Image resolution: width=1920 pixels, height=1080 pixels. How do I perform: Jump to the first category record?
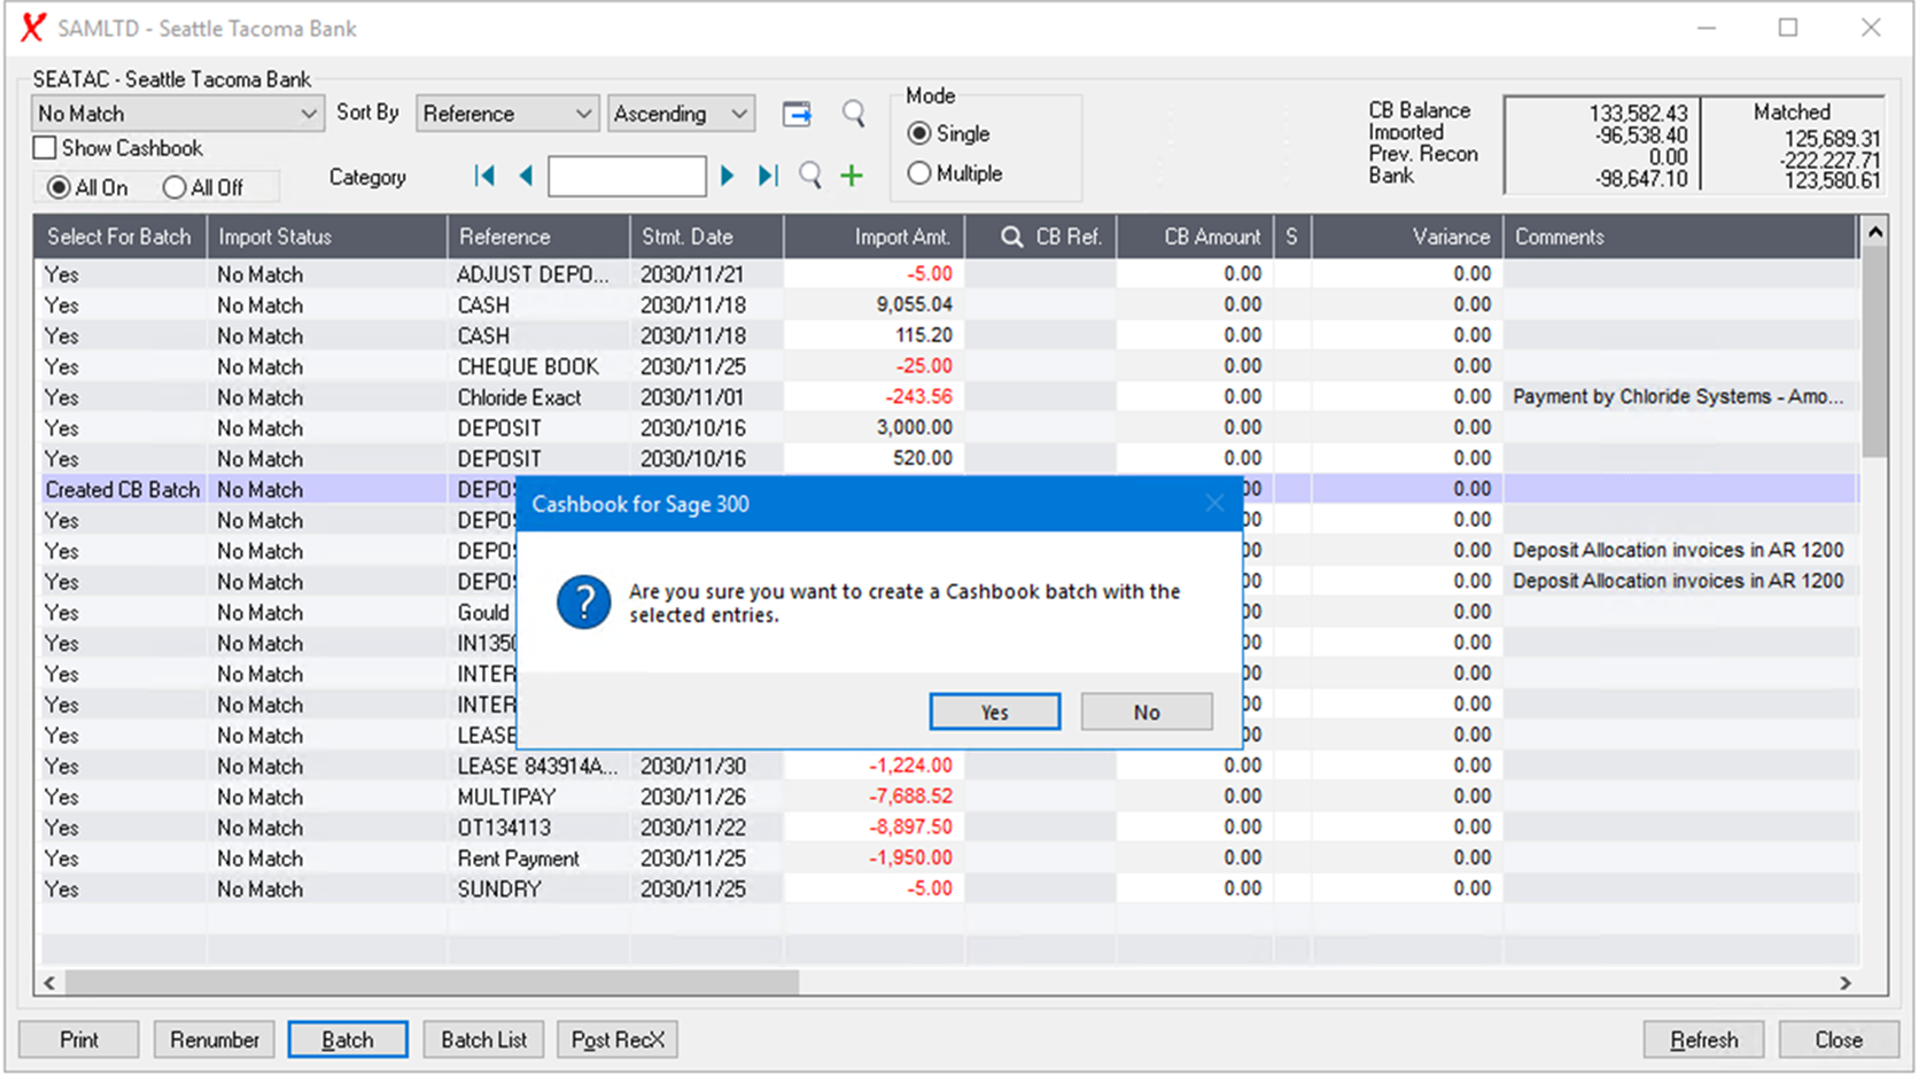coord(485,176)
